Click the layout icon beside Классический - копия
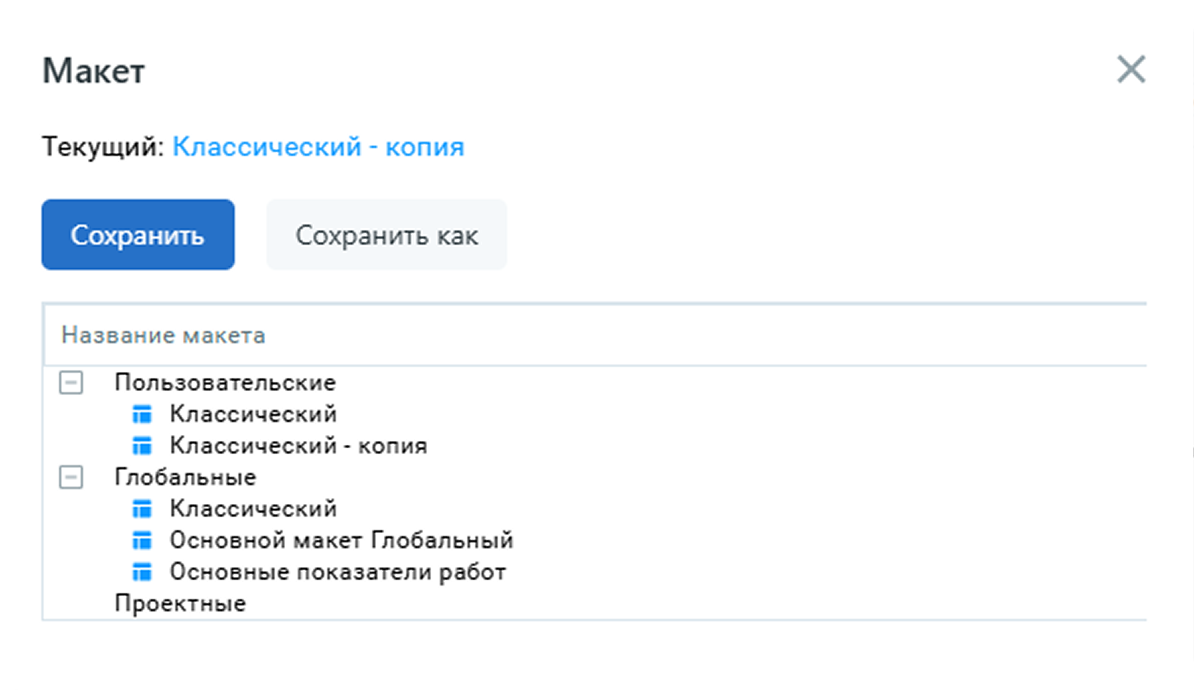Image resolution: width=1194 pixels, height=690 pixels. [x=143, y=445]
